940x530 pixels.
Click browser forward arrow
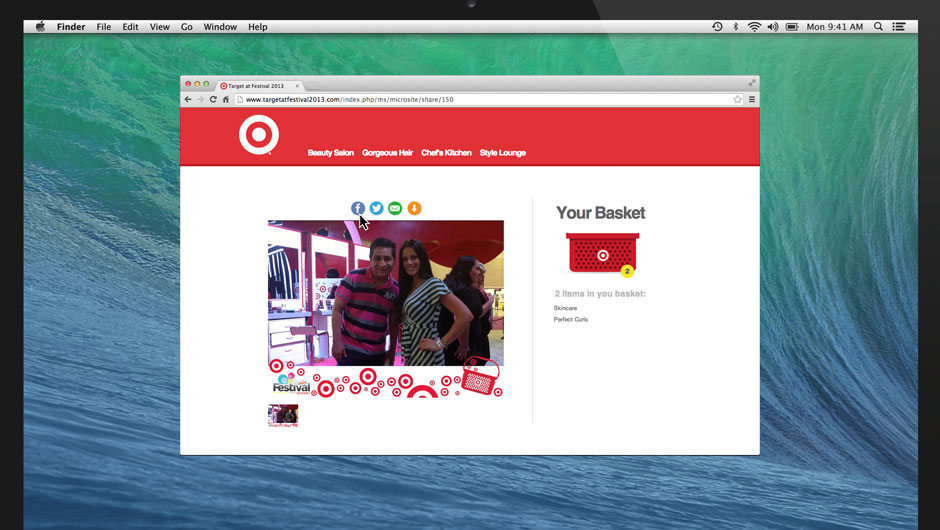click(x=200, y=100)
